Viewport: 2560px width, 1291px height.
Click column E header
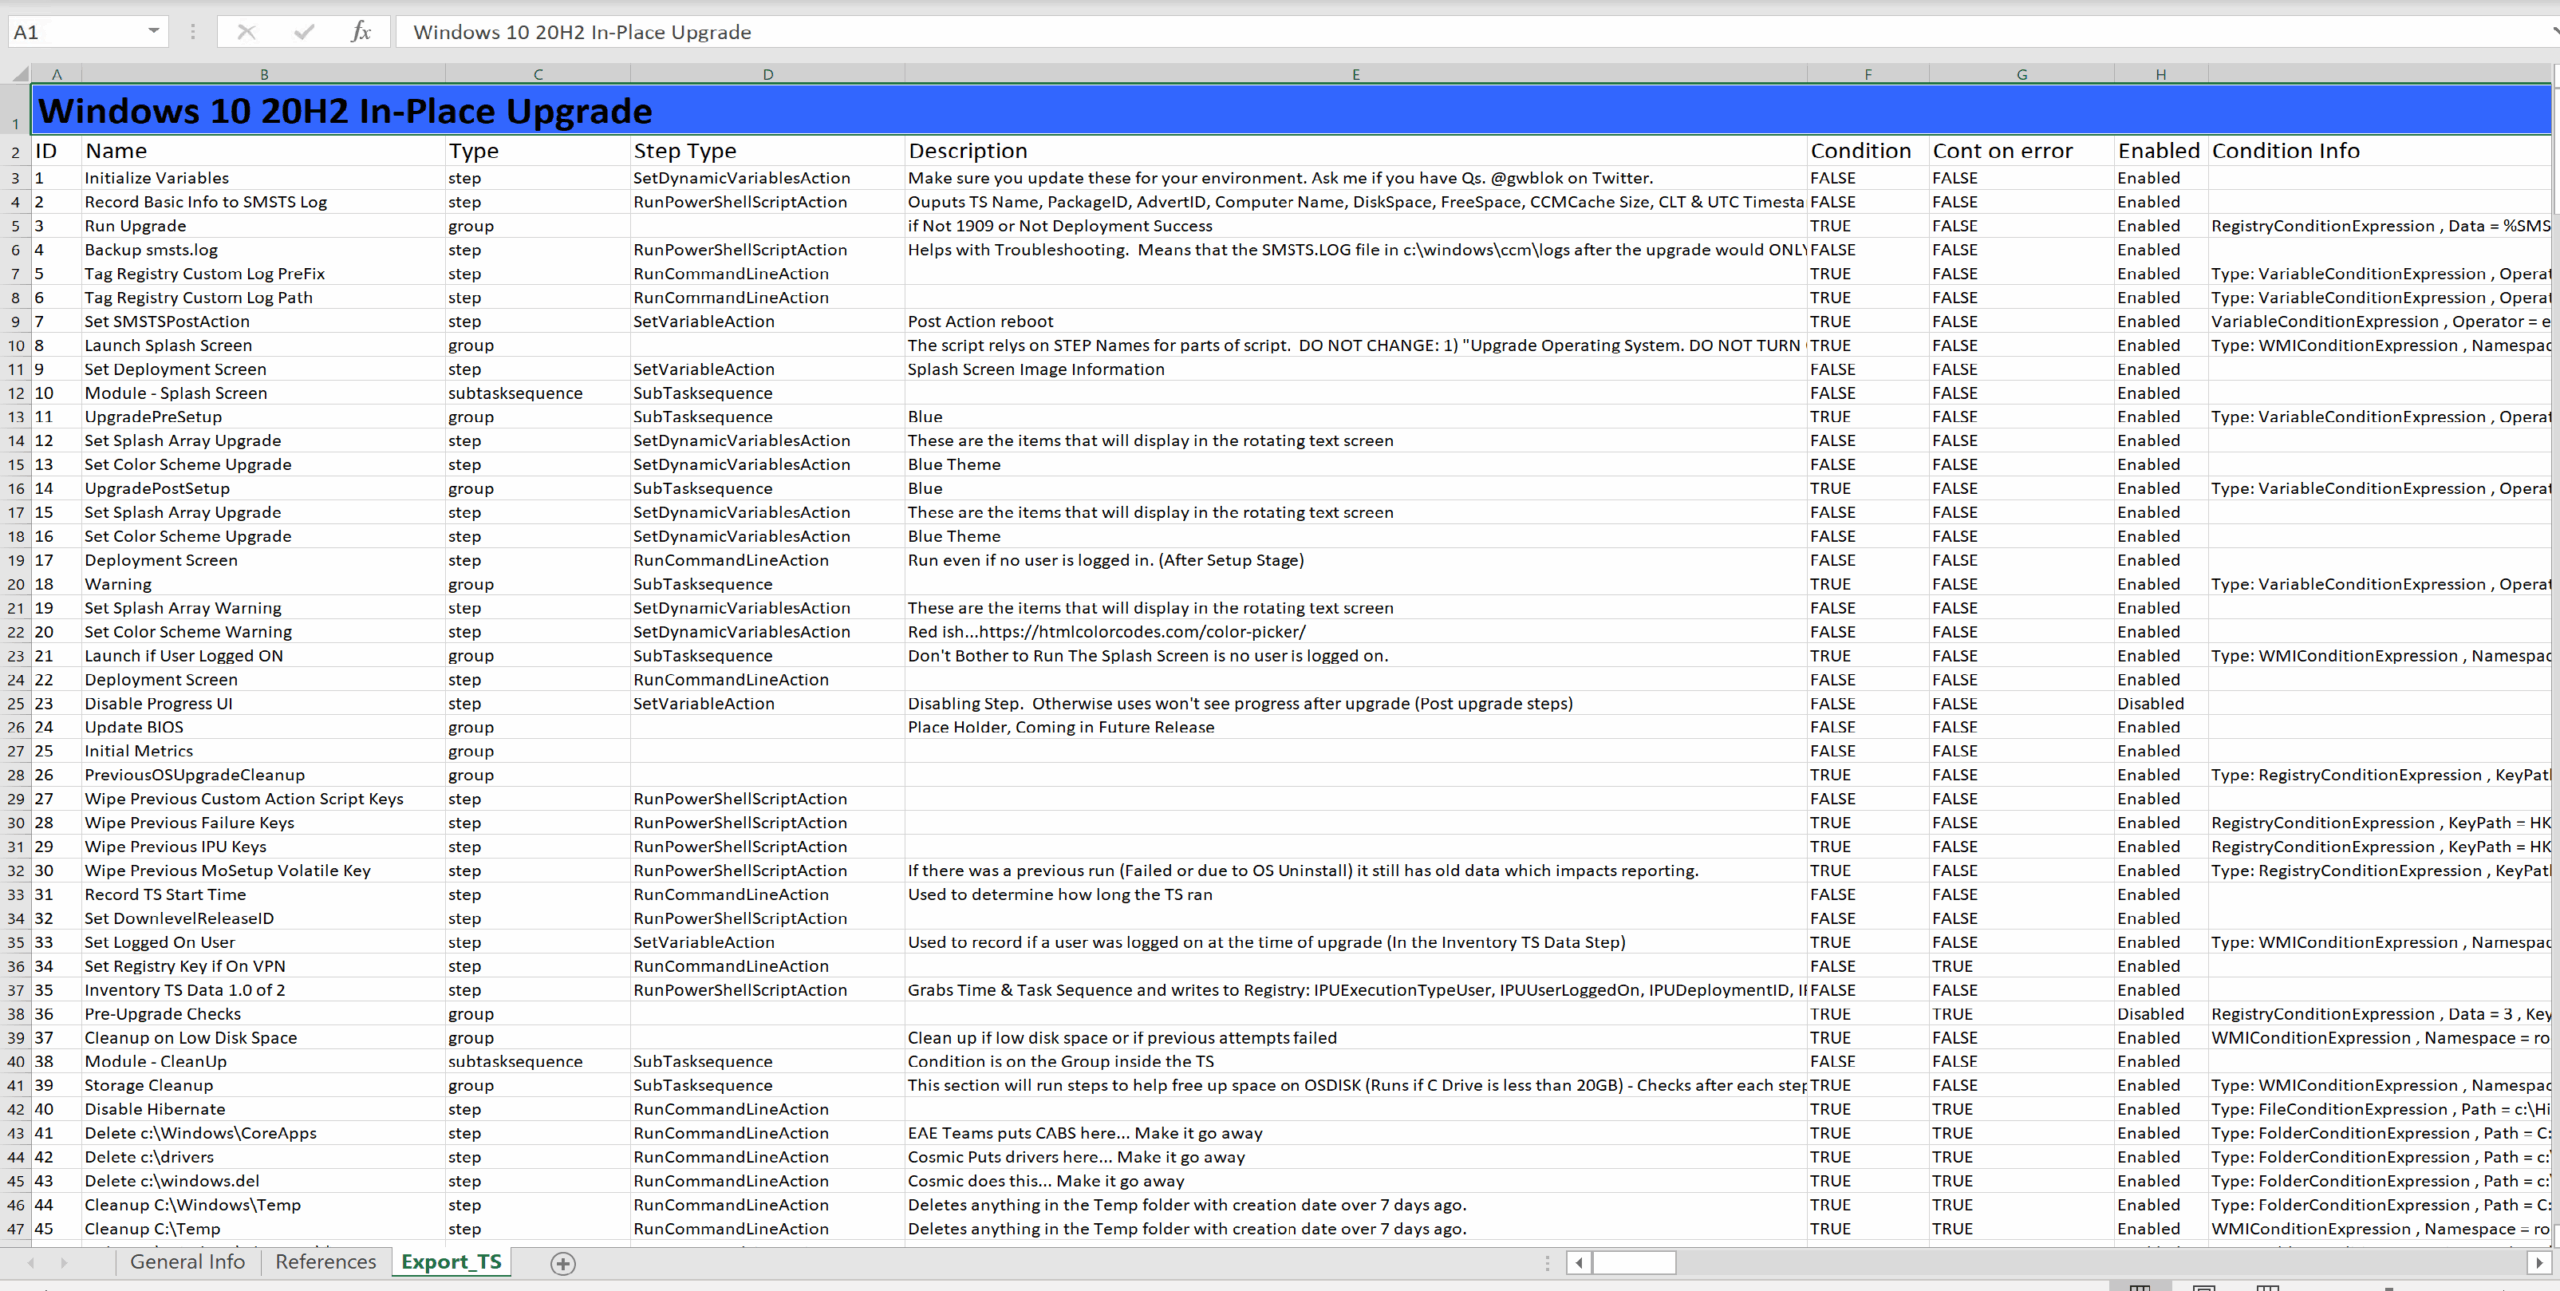[1355, 74]
